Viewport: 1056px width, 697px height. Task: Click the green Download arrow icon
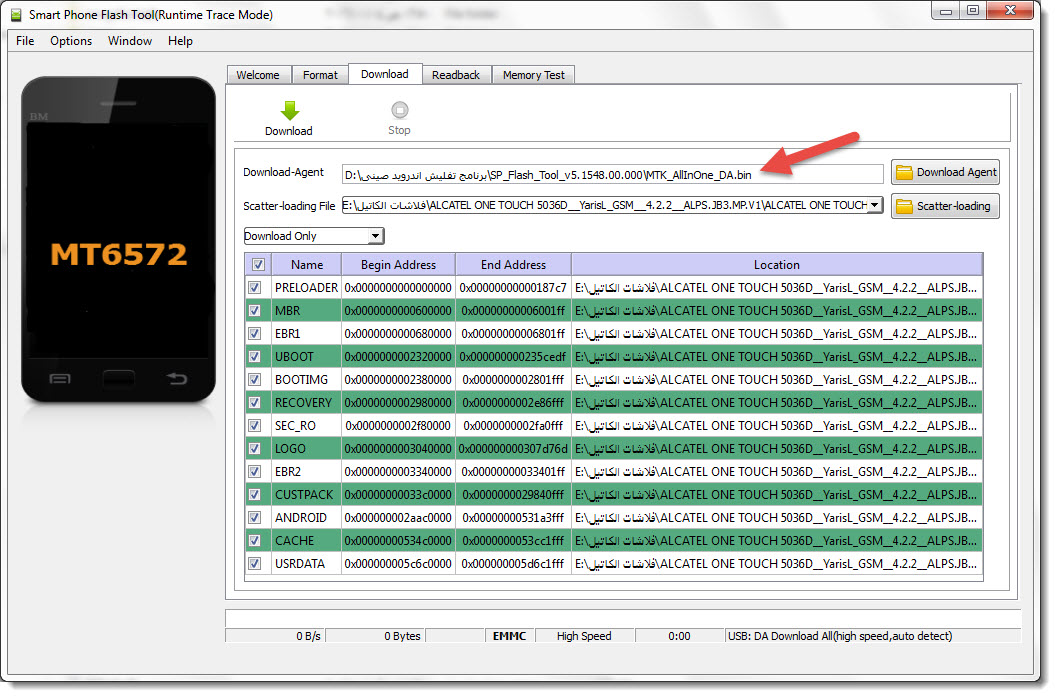pos(290,110)
